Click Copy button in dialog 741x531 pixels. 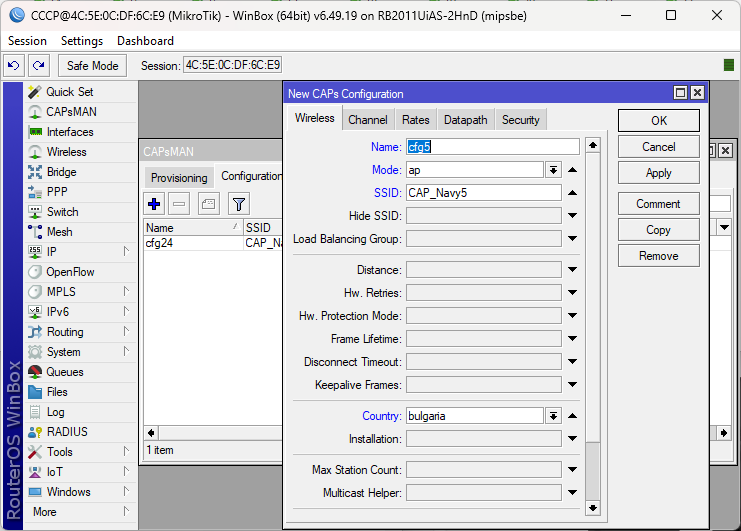point(659,230)
